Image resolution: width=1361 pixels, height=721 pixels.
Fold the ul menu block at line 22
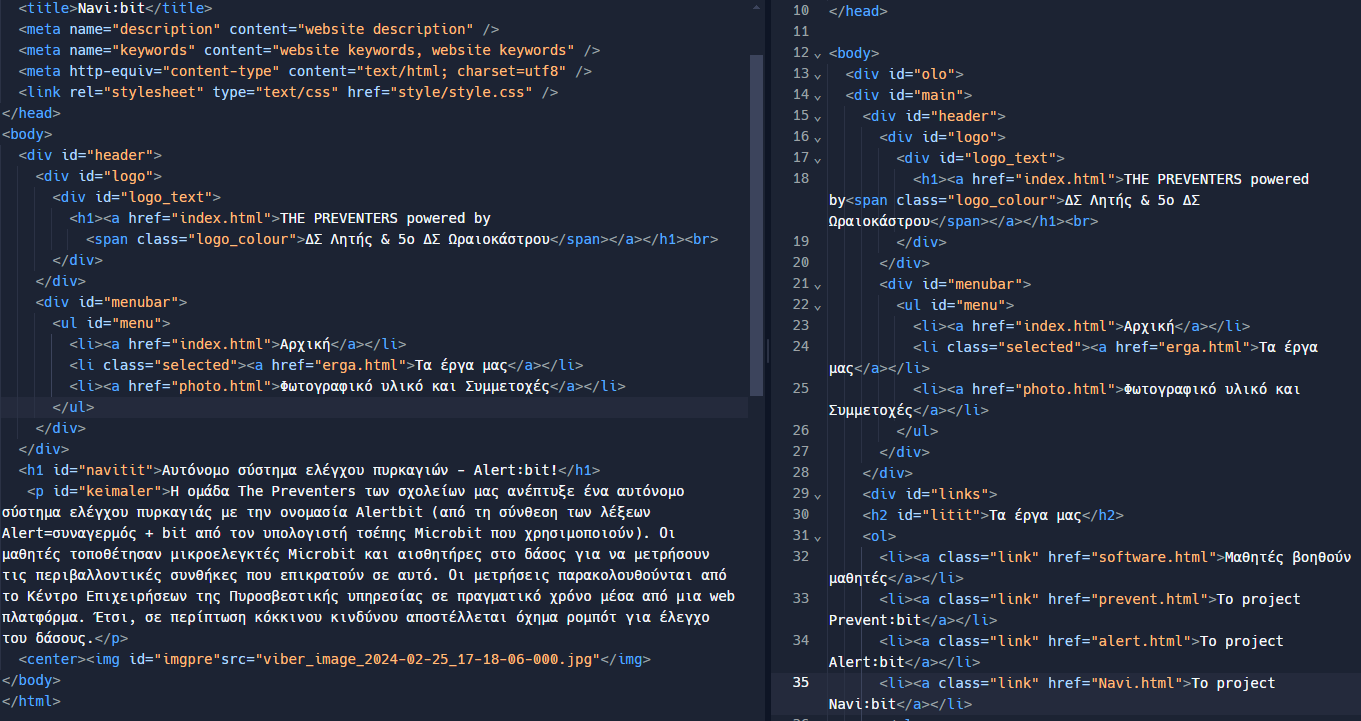tap(818, 306)
